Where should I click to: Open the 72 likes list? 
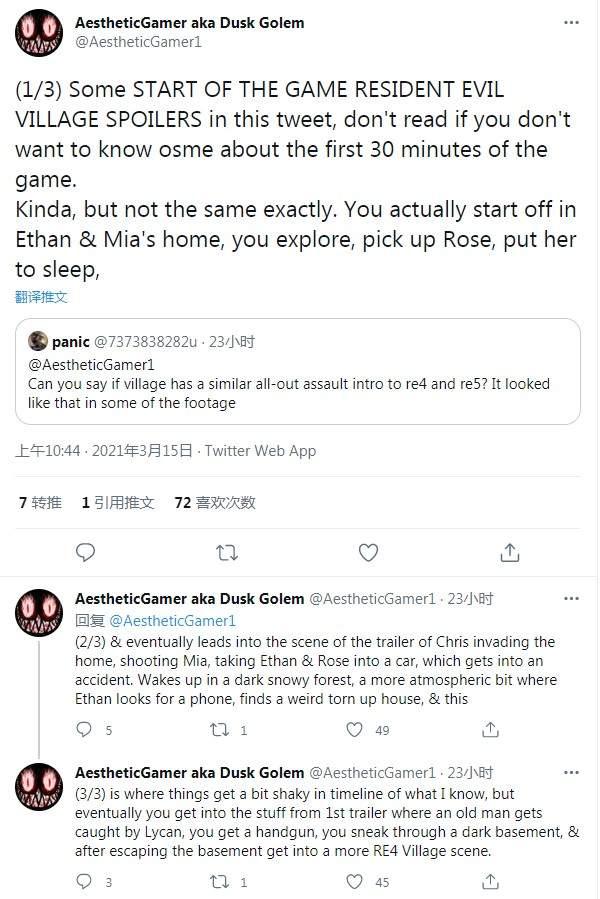(x=215, y=503)
